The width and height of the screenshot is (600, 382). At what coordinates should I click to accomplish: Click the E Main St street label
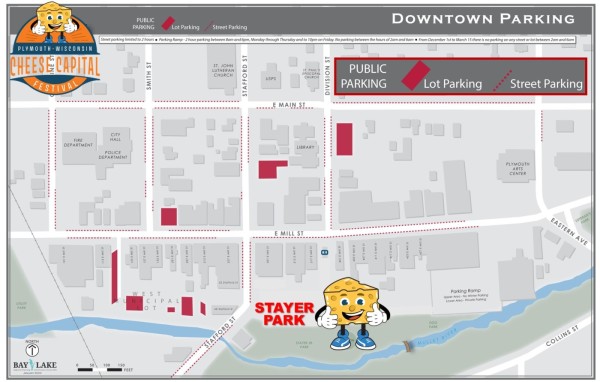tap(289, 104)
